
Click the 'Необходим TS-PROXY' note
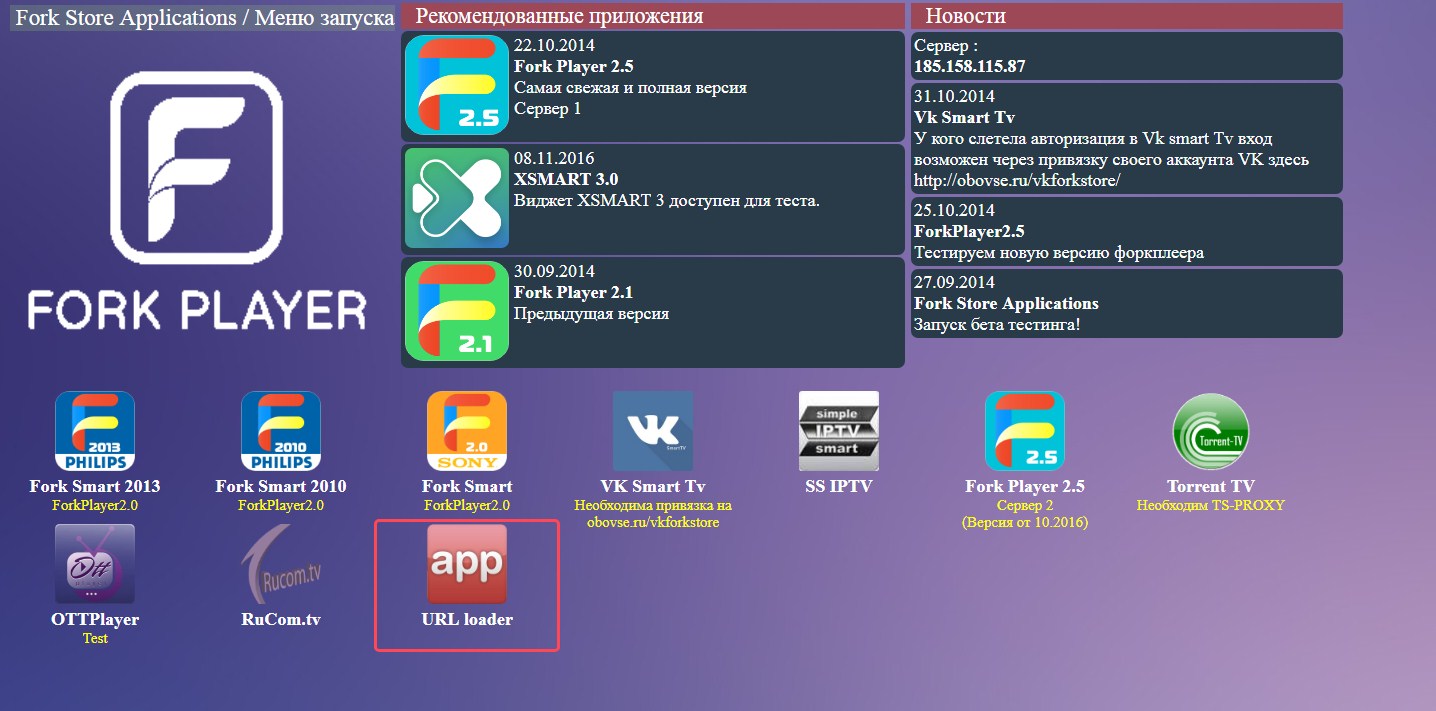(x=1211, y=506)
